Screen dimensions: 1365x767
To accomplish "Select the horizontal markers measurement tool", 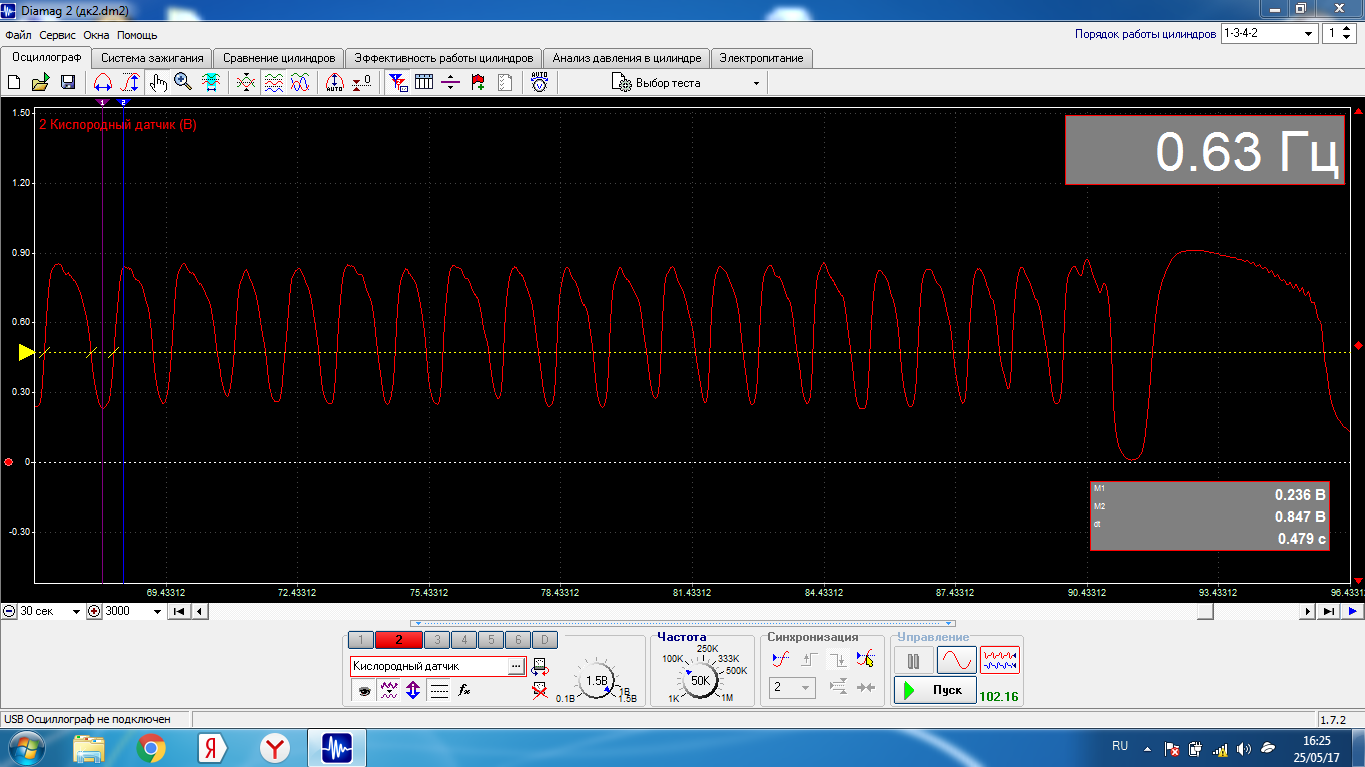I will pyautogui.click(x=103, y=83).
